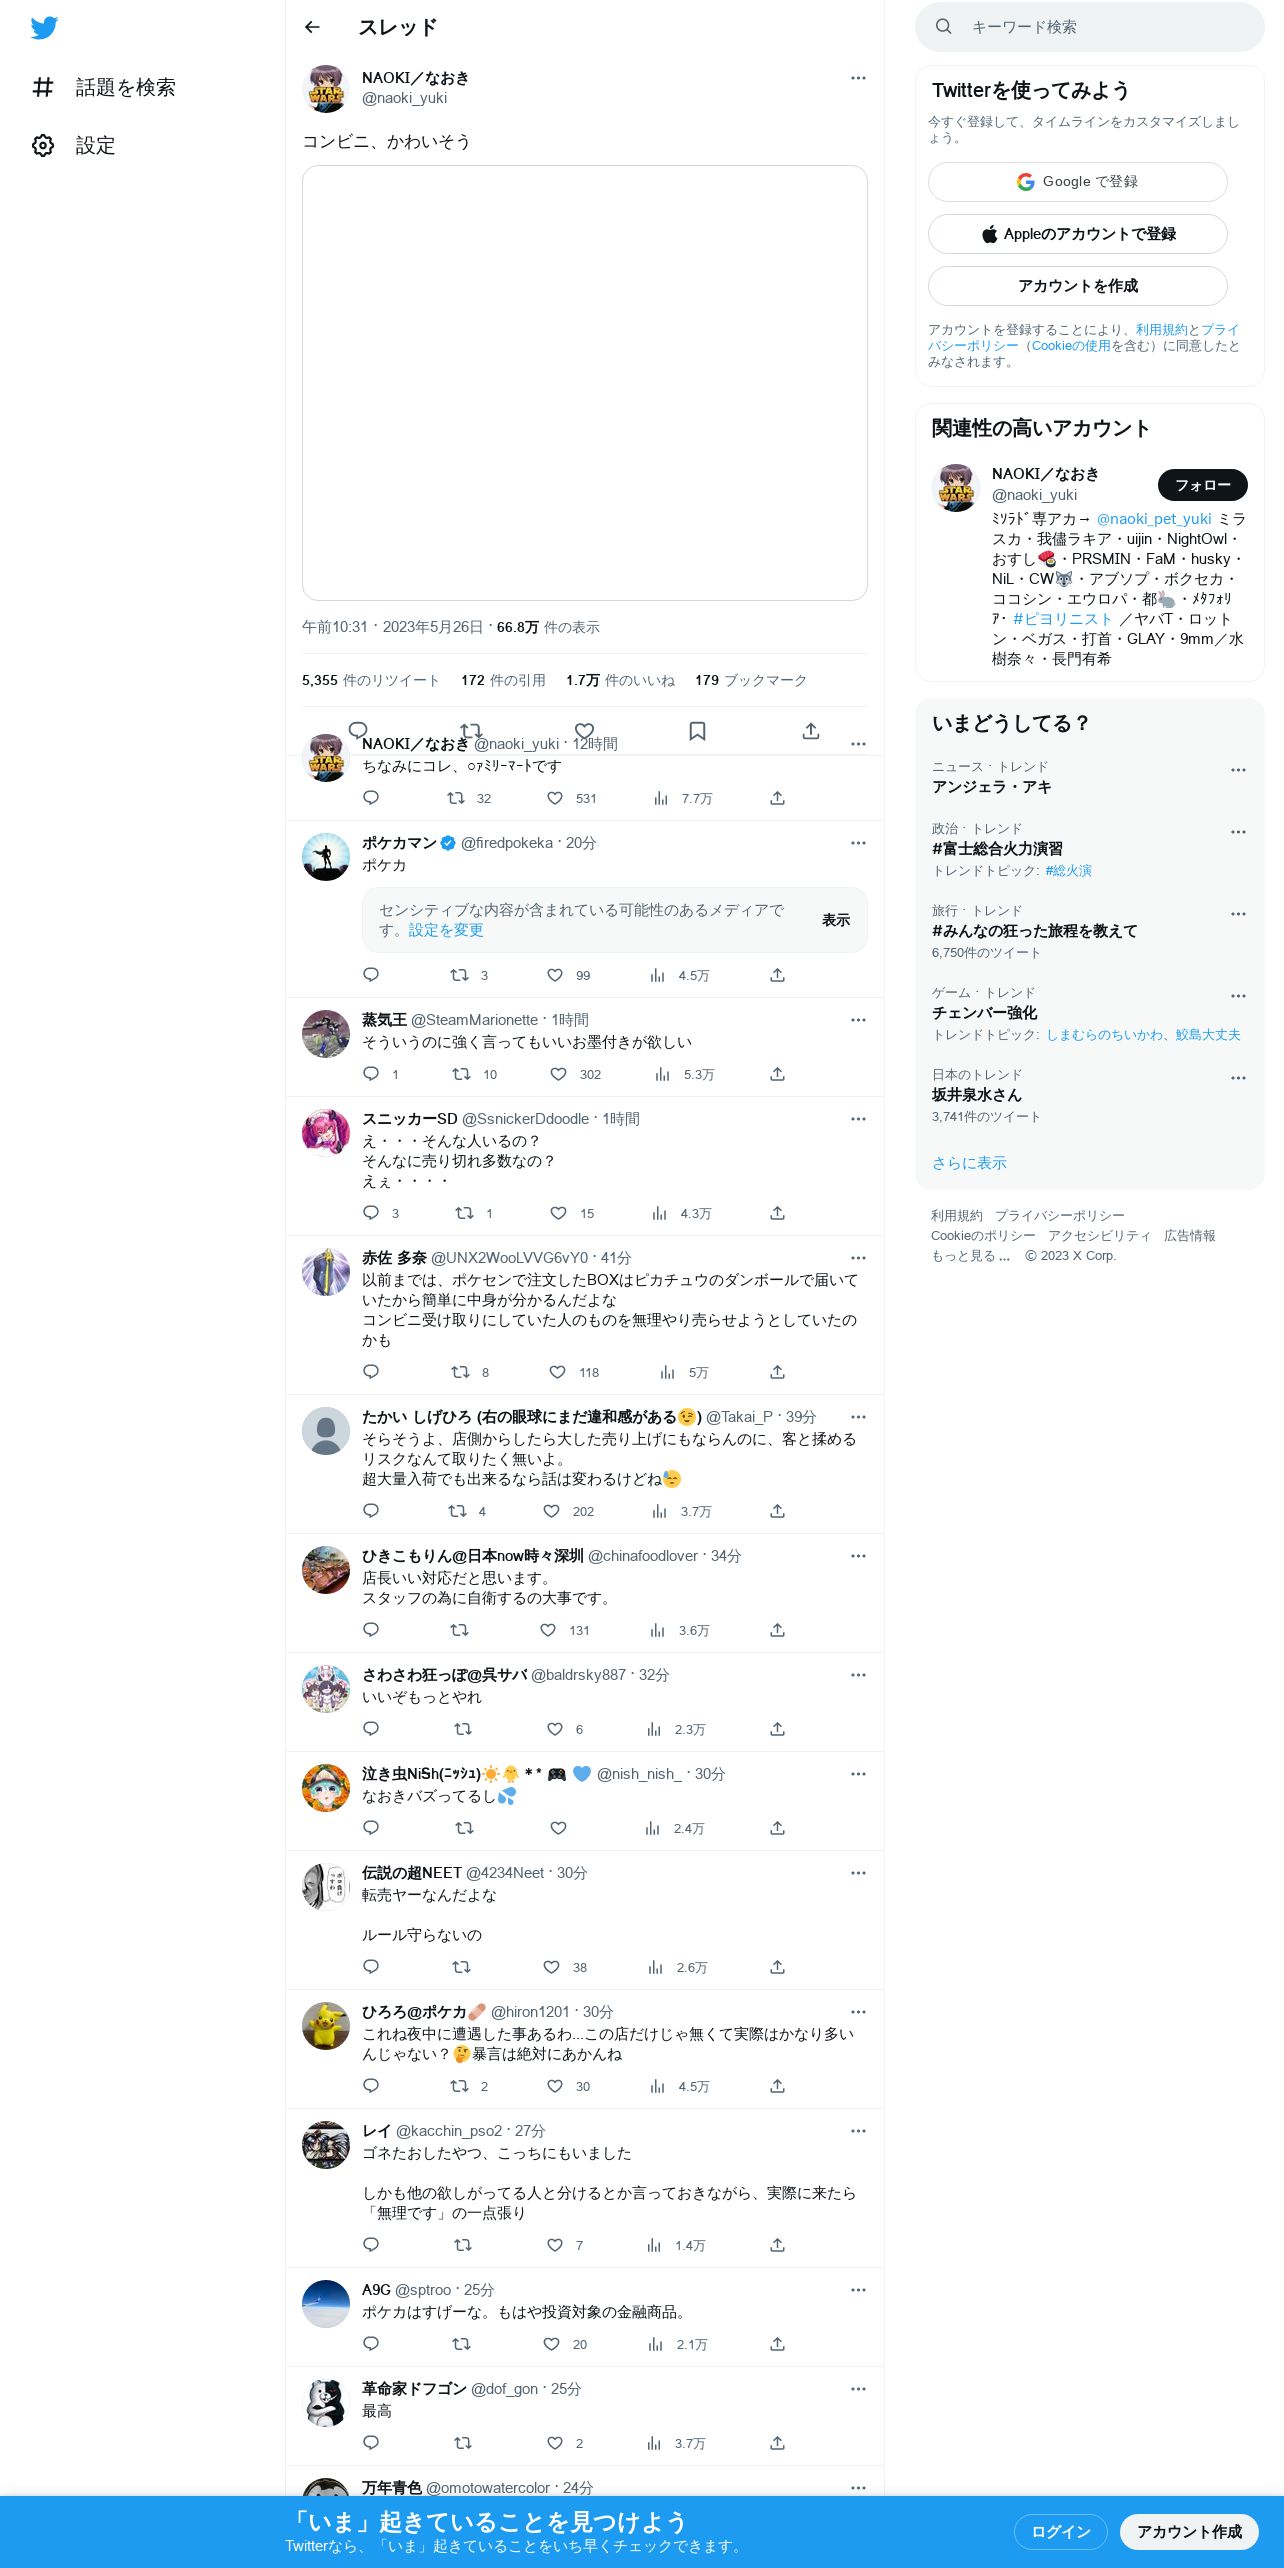
Task: Share the main tweet via share icon
Action: (x=811, y=731)
